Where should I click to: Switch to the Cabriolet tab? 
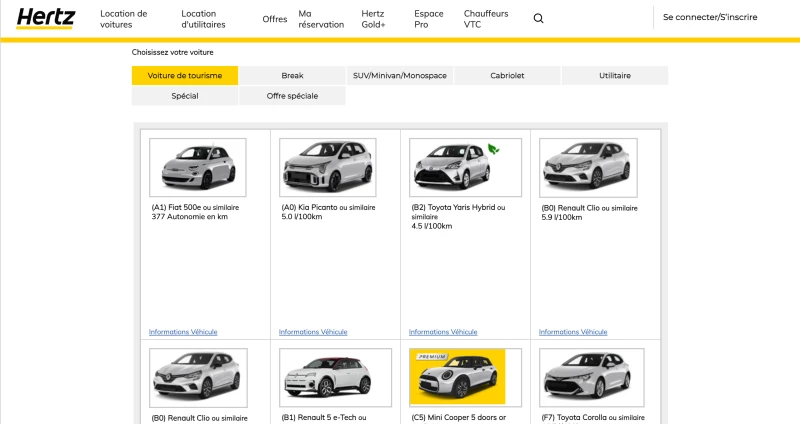(x=507, y=76)
